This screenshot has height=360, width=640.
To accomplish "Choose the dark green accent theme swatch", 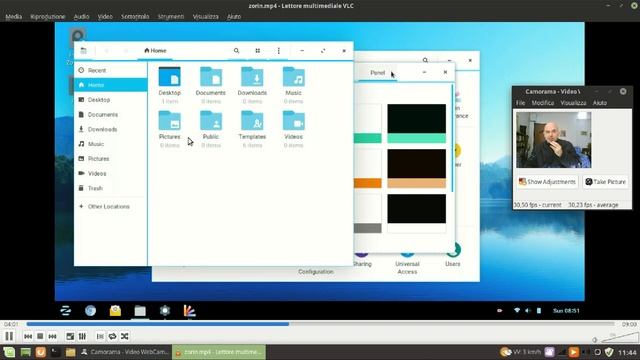I will point(417,123).
